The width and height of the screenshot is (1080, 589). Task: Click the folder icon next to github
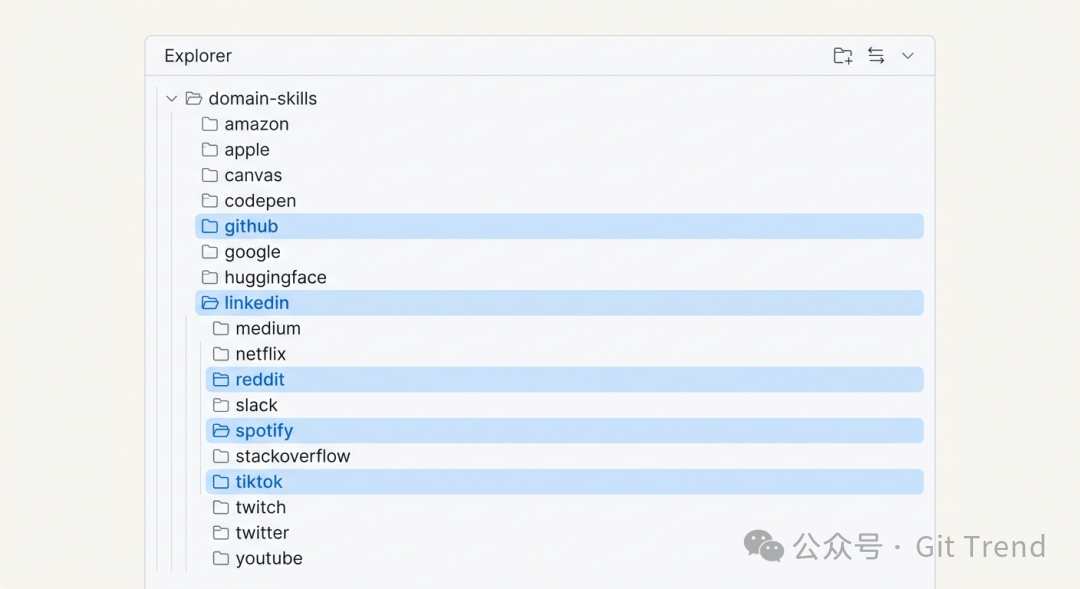point(209,226)
